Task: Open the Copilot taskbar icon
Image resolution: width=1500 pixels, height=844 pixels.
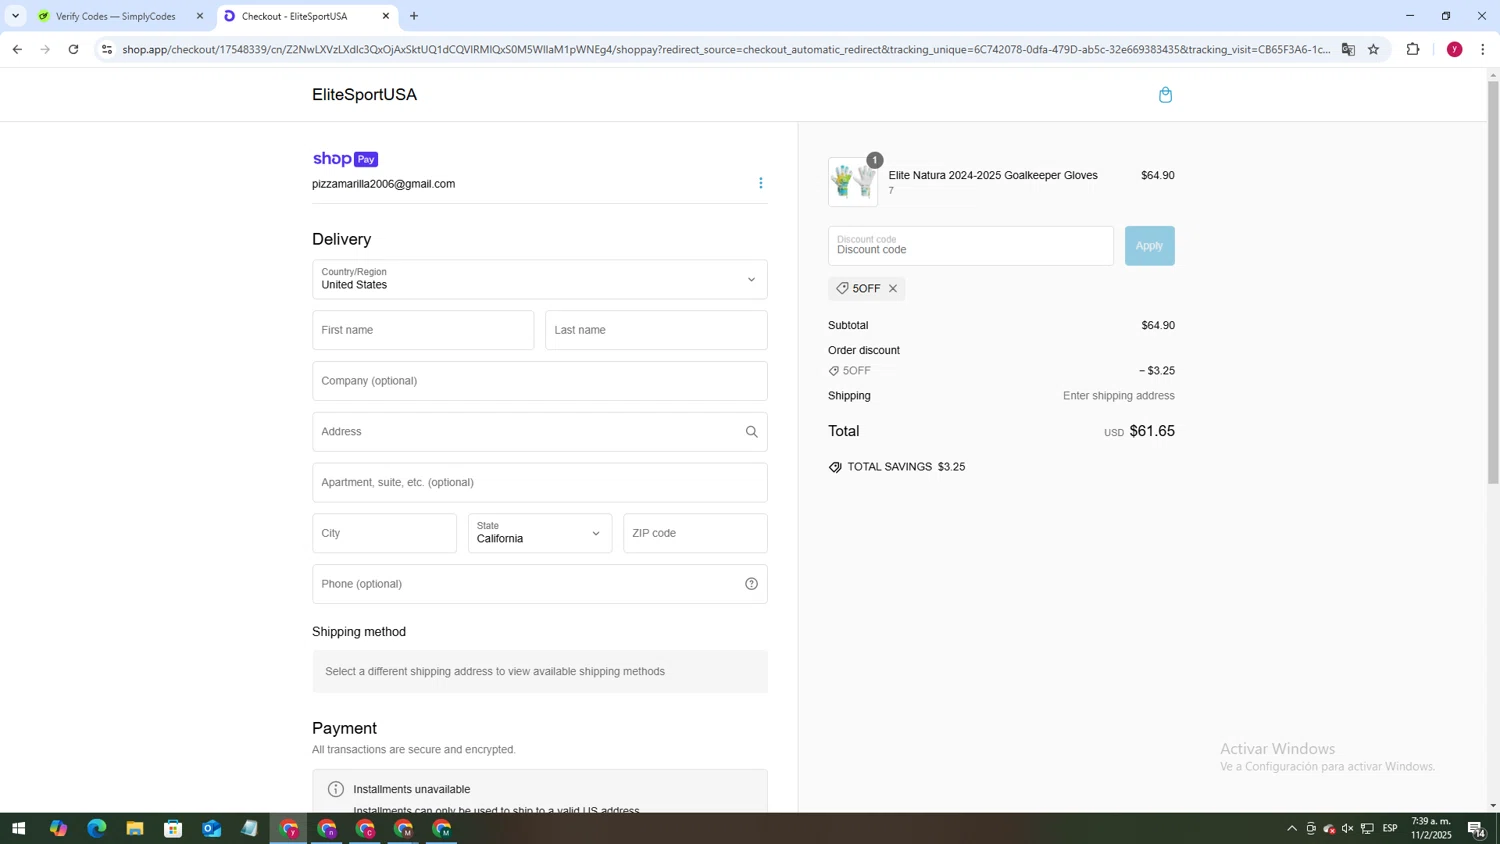Action: pos(58,829)
